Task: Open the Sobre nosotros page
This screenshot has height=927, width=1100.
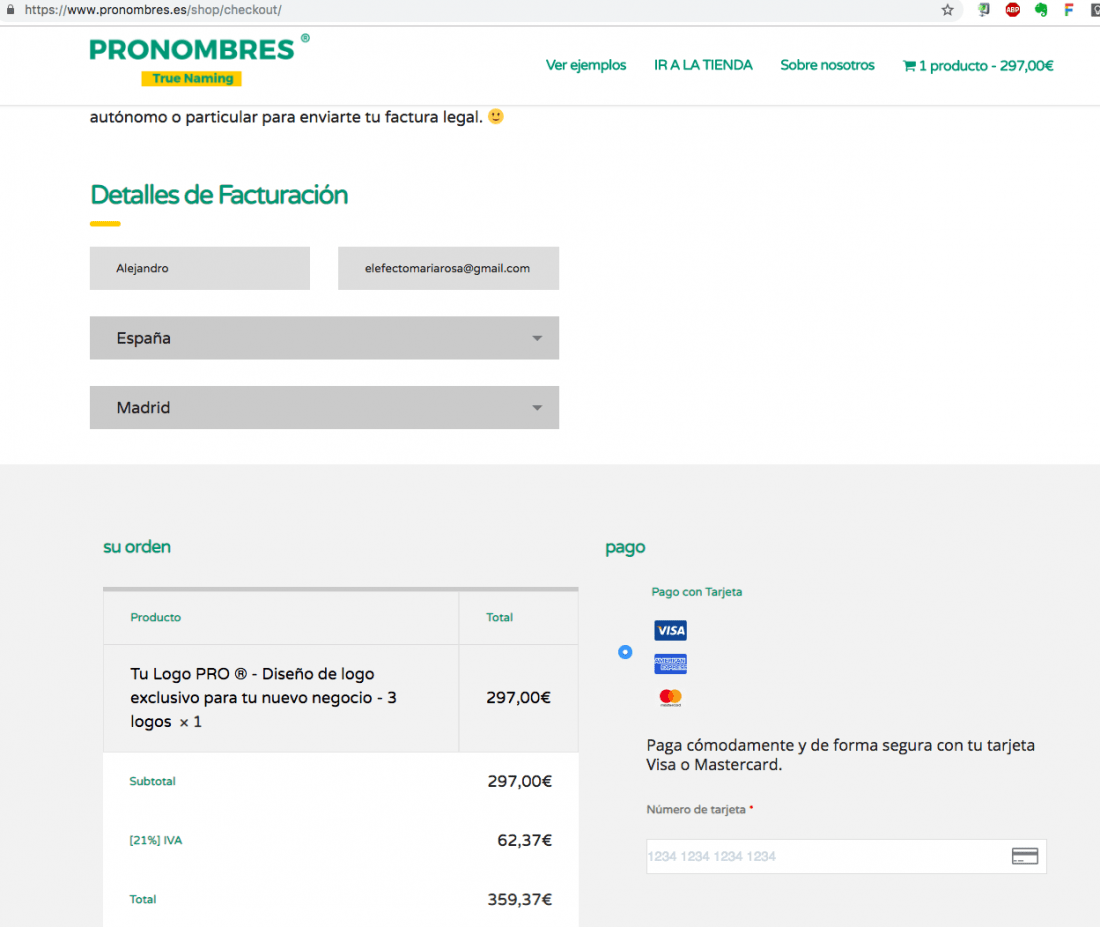Action: coord(827,65)
